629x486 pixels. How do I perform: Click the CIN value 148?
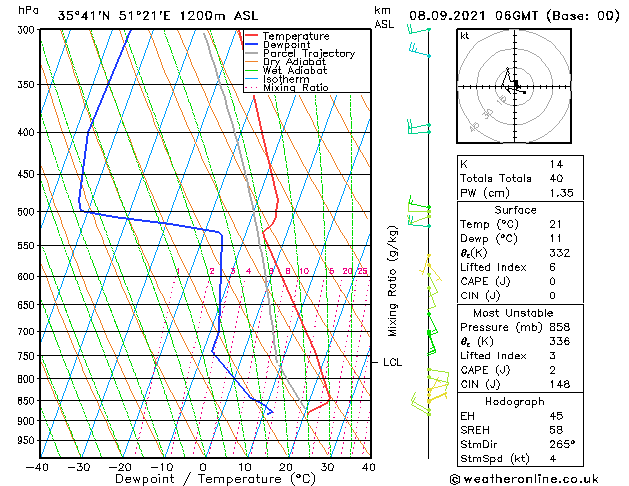(560, 384)
